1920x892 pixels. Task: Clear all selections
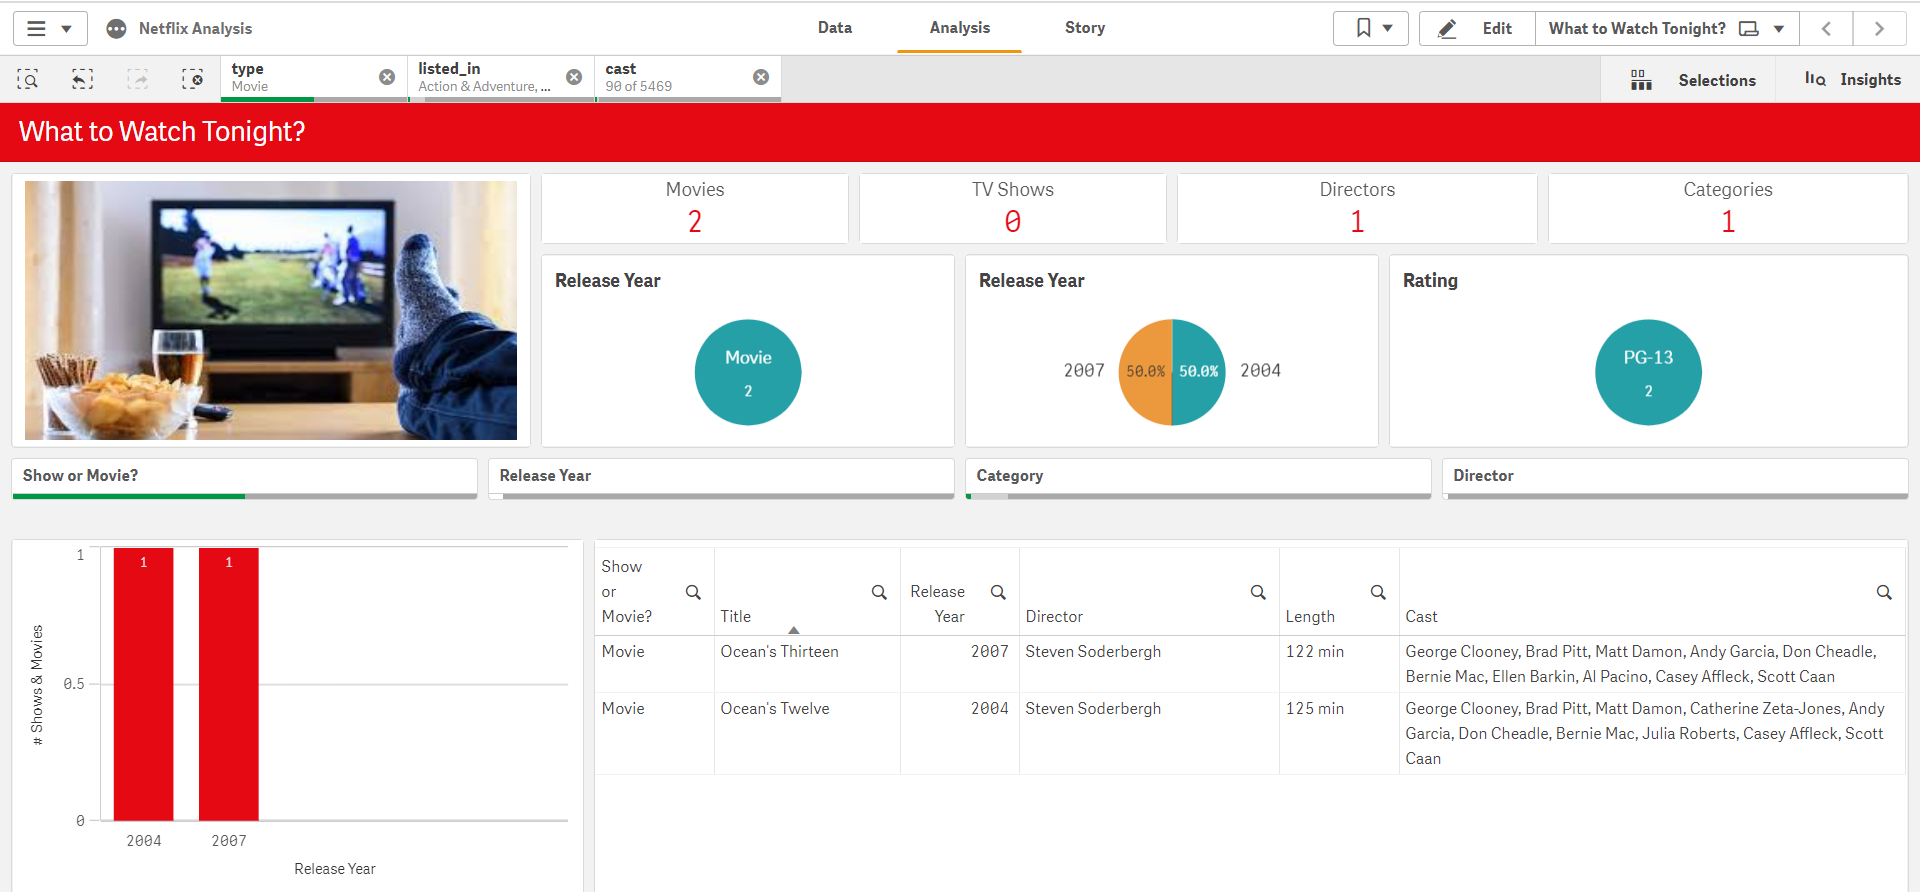coord(192,79)
